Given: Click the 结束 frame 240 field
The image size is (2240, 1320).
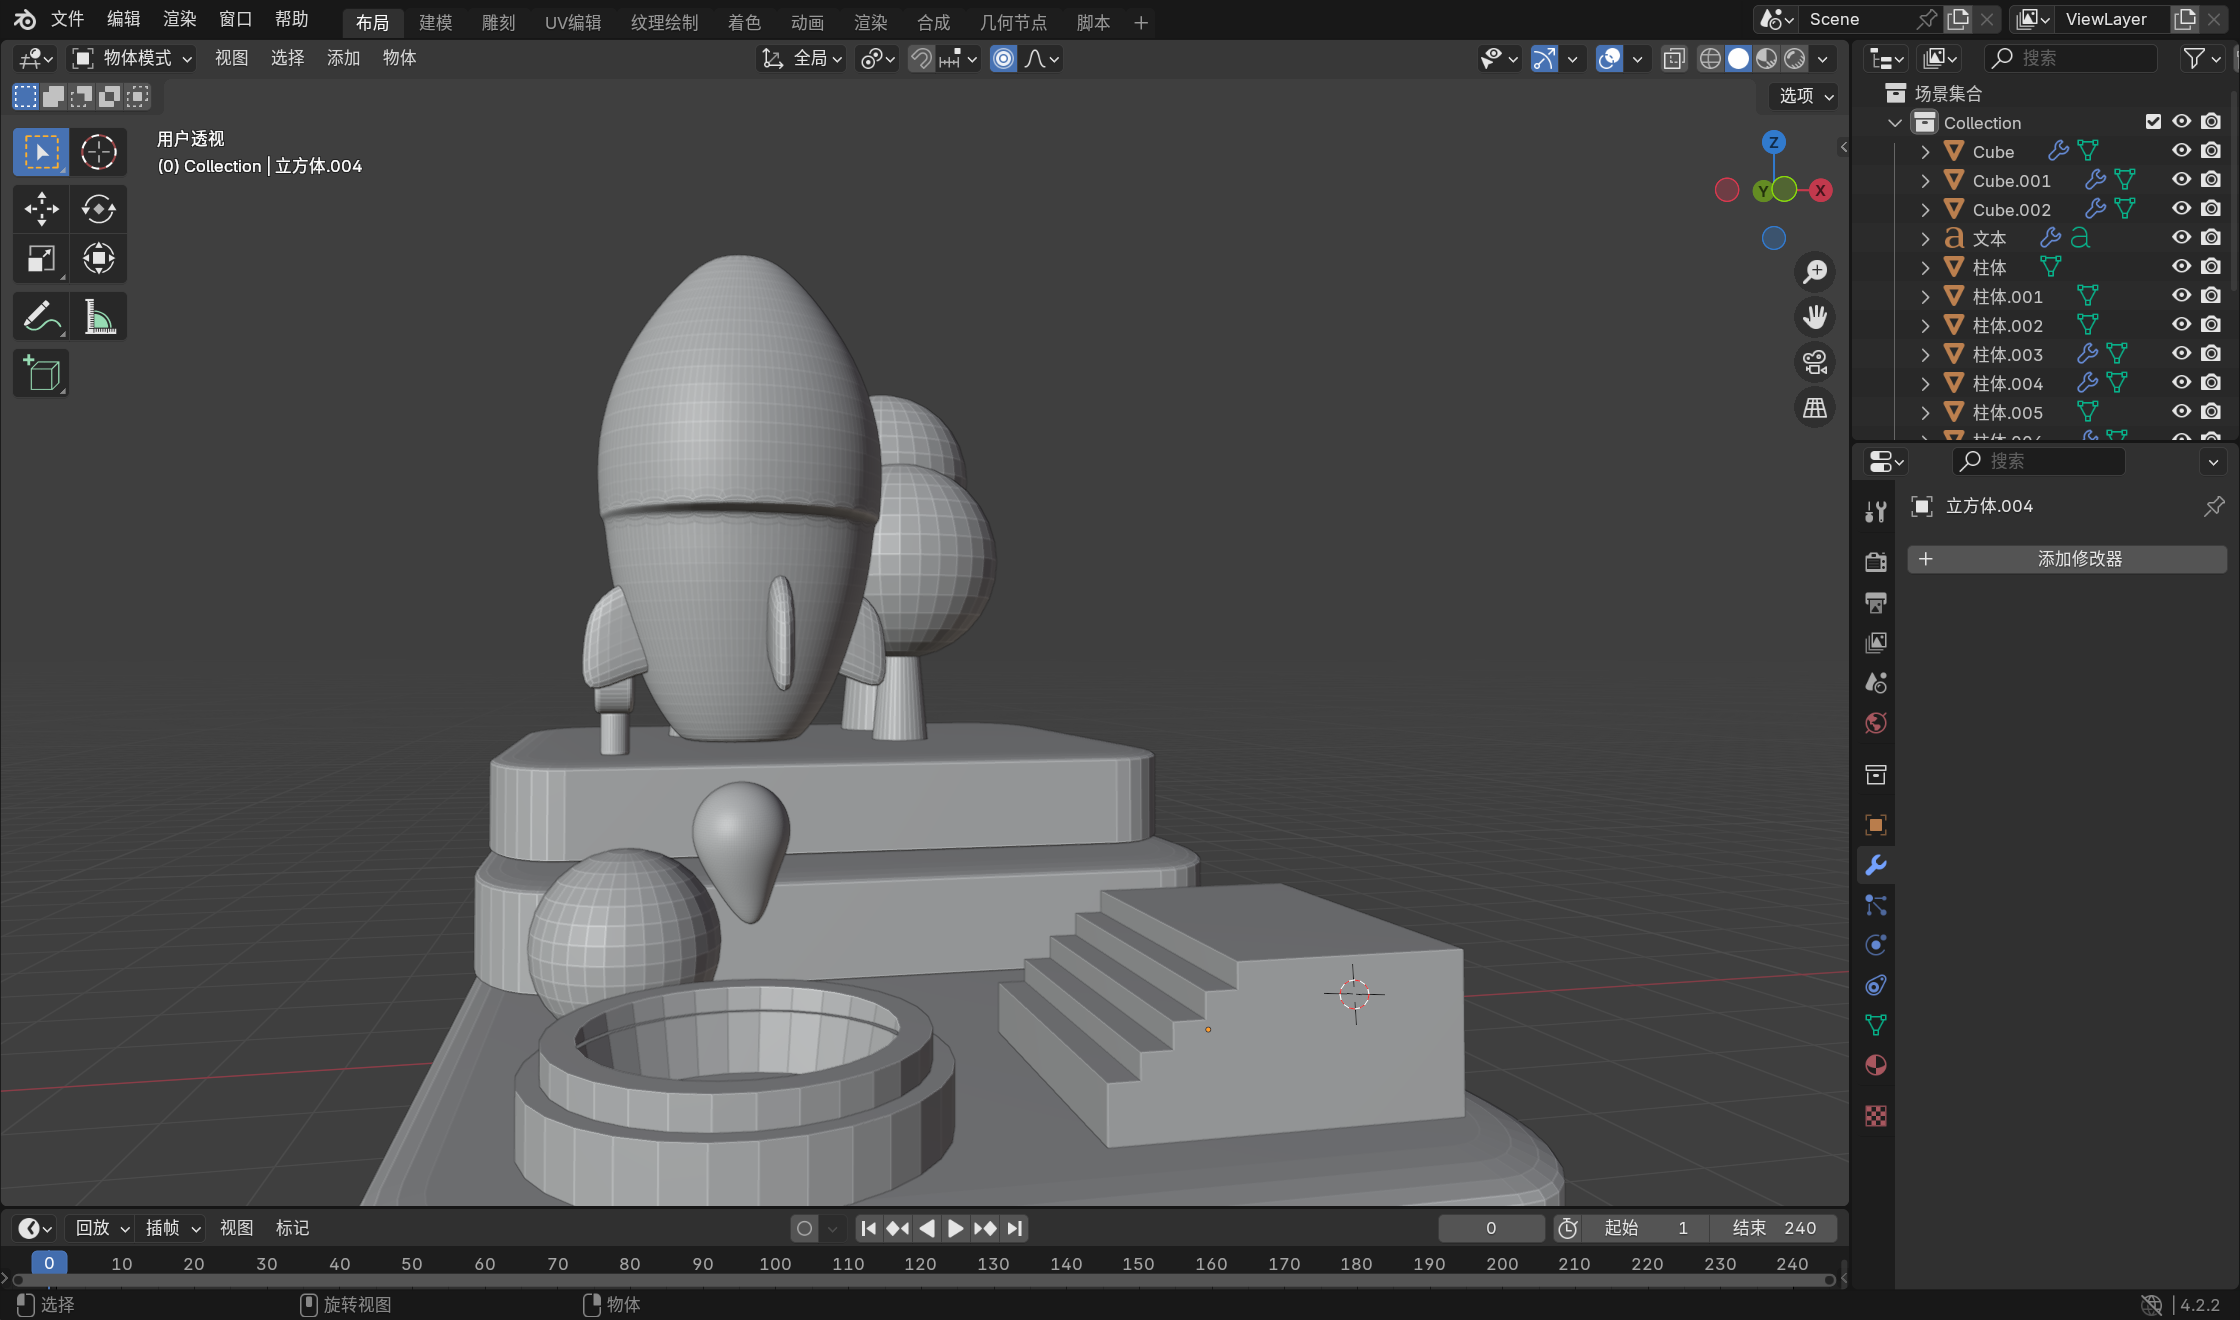Looking at the screenshot, I should 1774,1228.
